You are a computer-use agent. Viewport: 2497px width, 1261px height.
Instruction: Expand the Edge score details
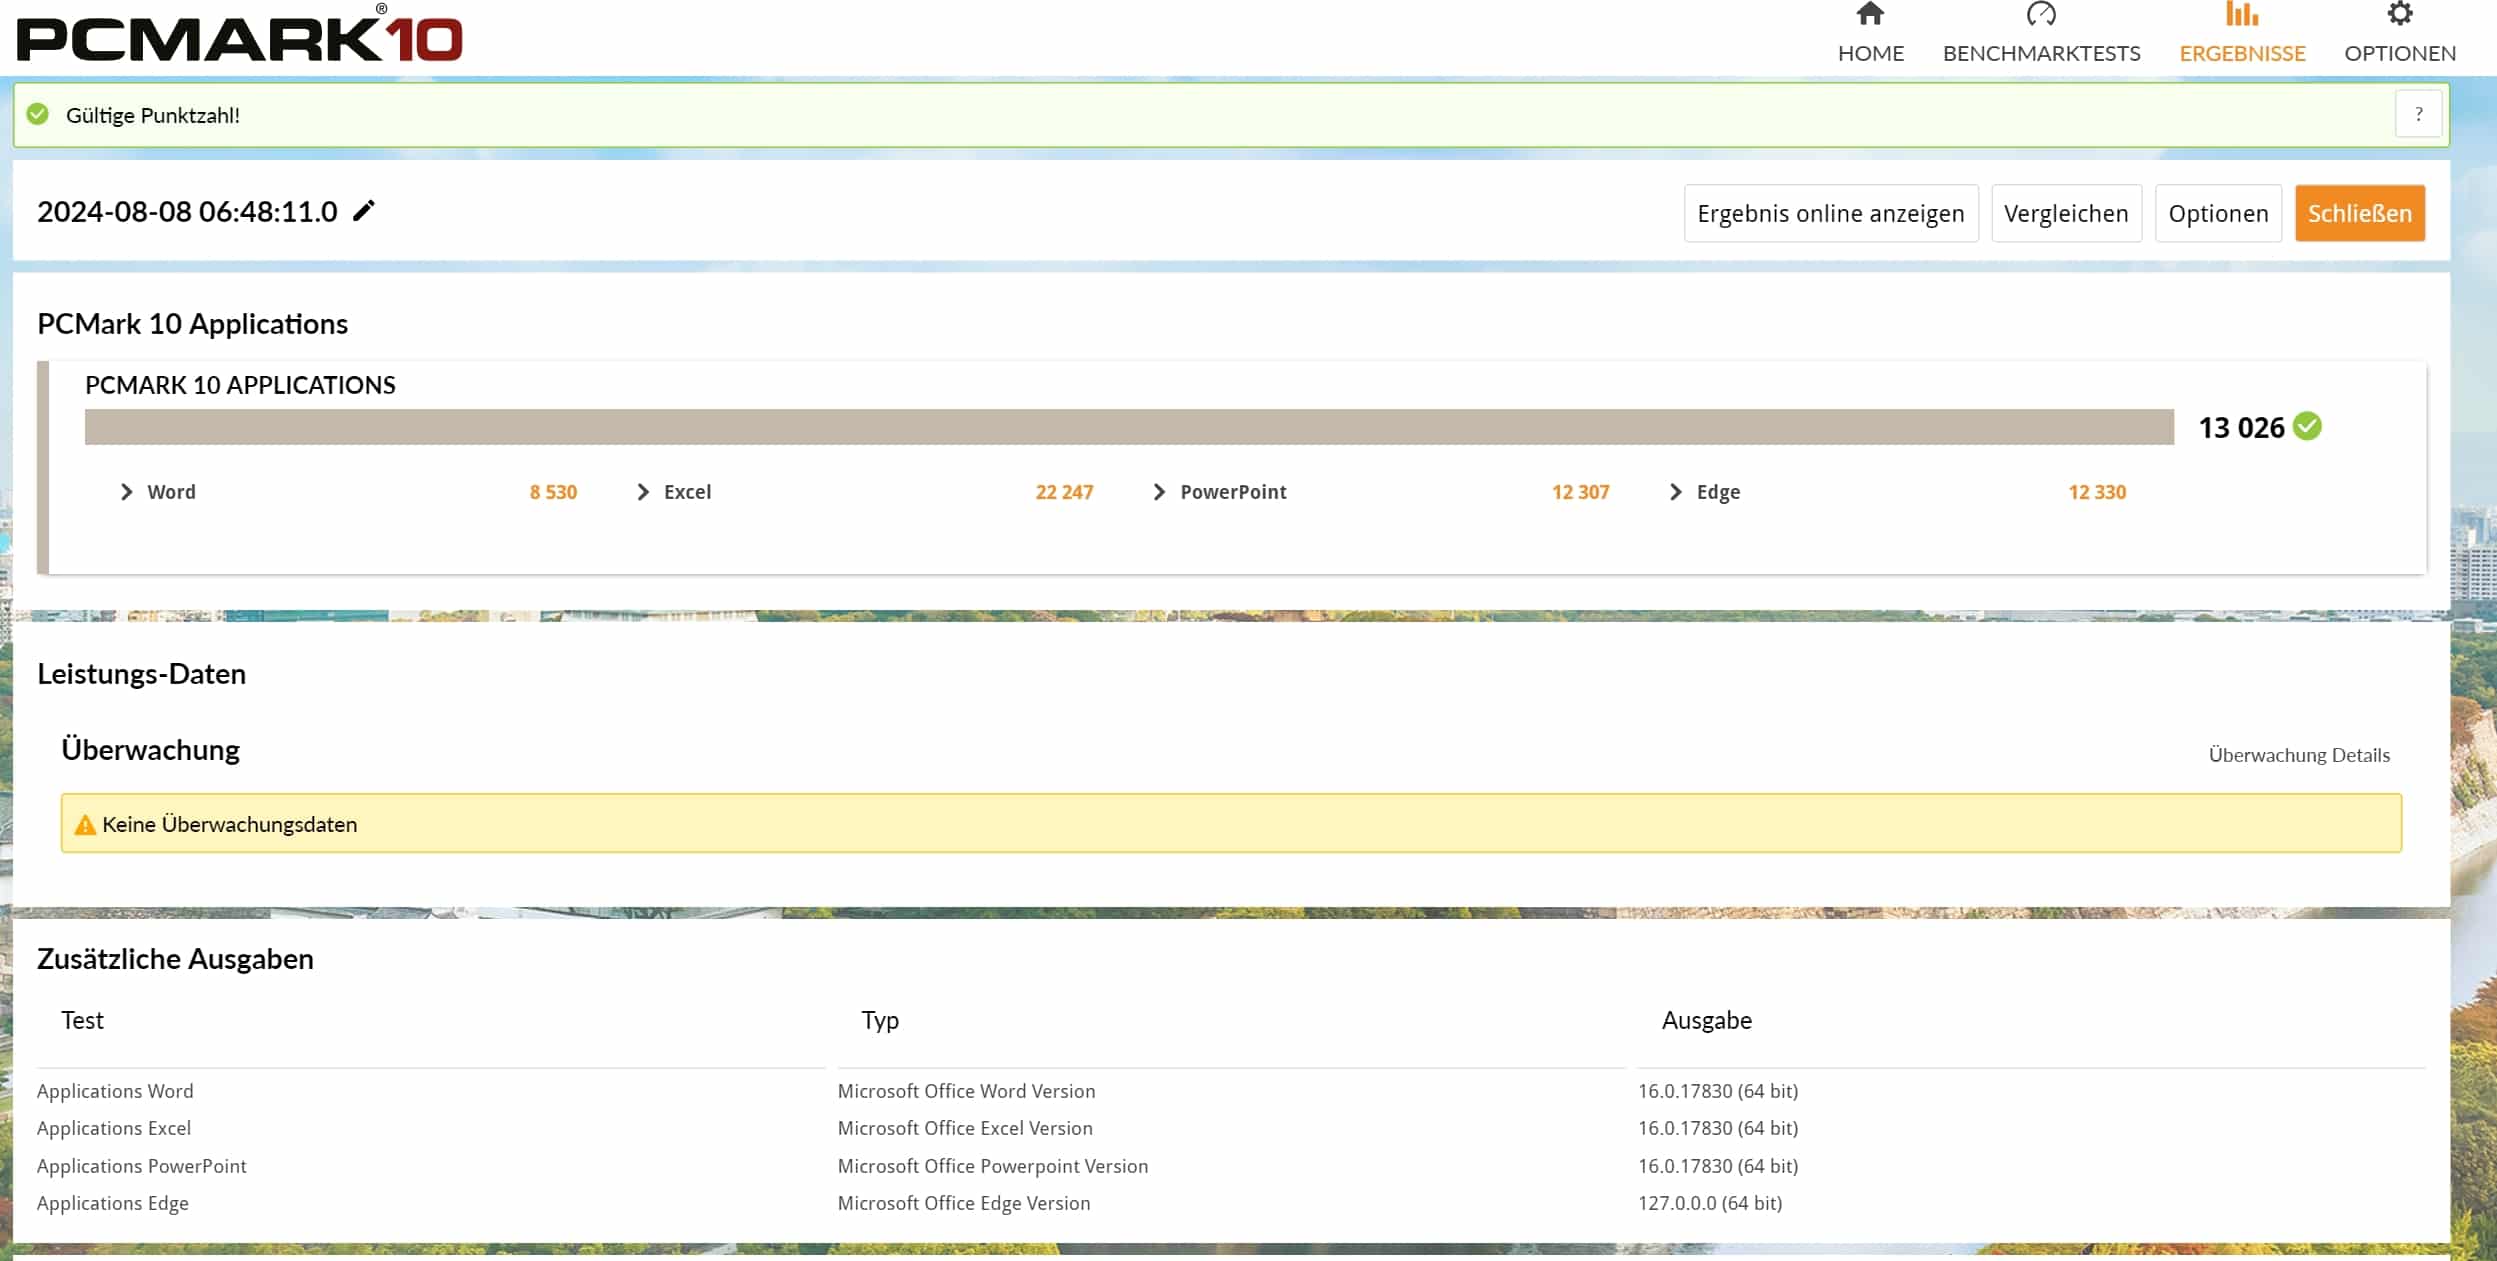(1676, 492)
